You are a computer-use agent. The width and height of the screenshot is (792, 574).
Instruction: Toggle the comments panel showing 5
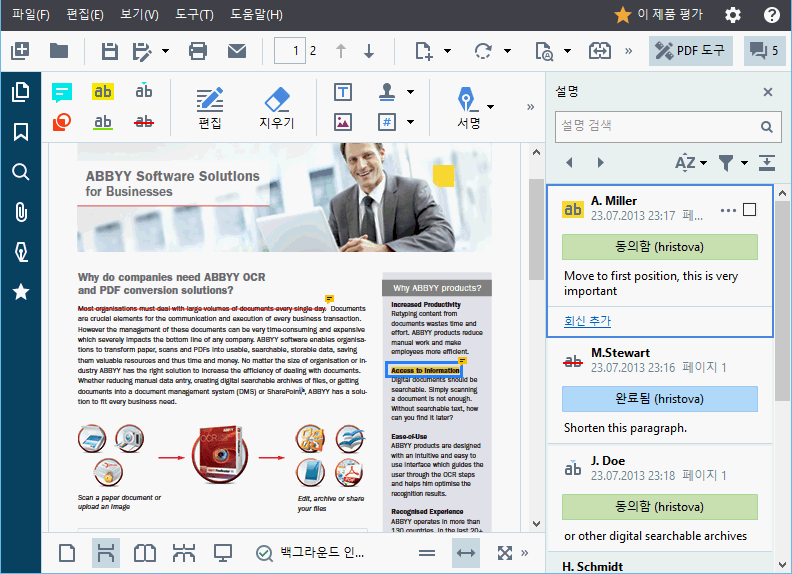(764, 51)
